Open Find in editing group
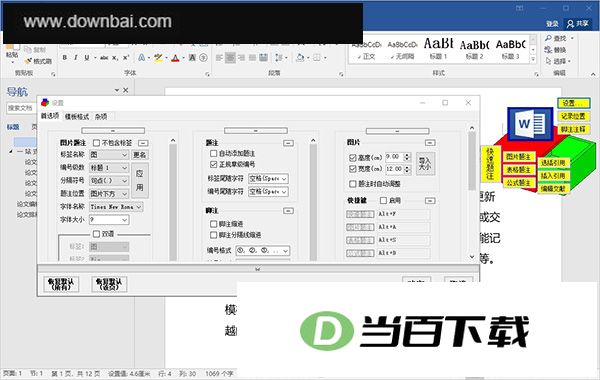The height and width of the screenshot is (380, 600). pyautogui.click(x=559, y=39)
